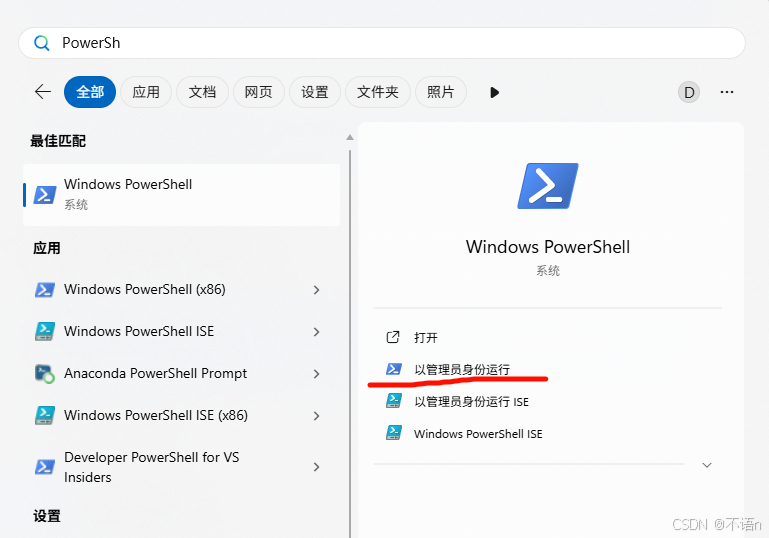Switch to the 文档 filter tab
The image size is (769, 538).
click(x=202, y=92)
